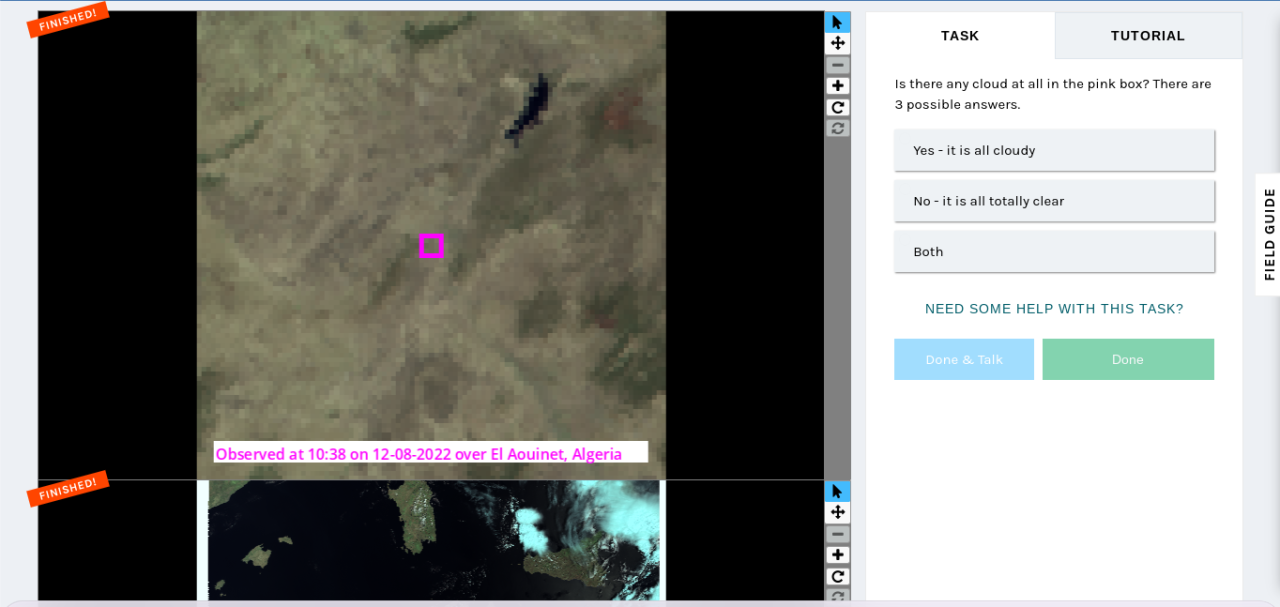This screenshot has height=607, width=1280.
Task: Open 'Need some help with this task?' link
Action: pos(1054,309)
